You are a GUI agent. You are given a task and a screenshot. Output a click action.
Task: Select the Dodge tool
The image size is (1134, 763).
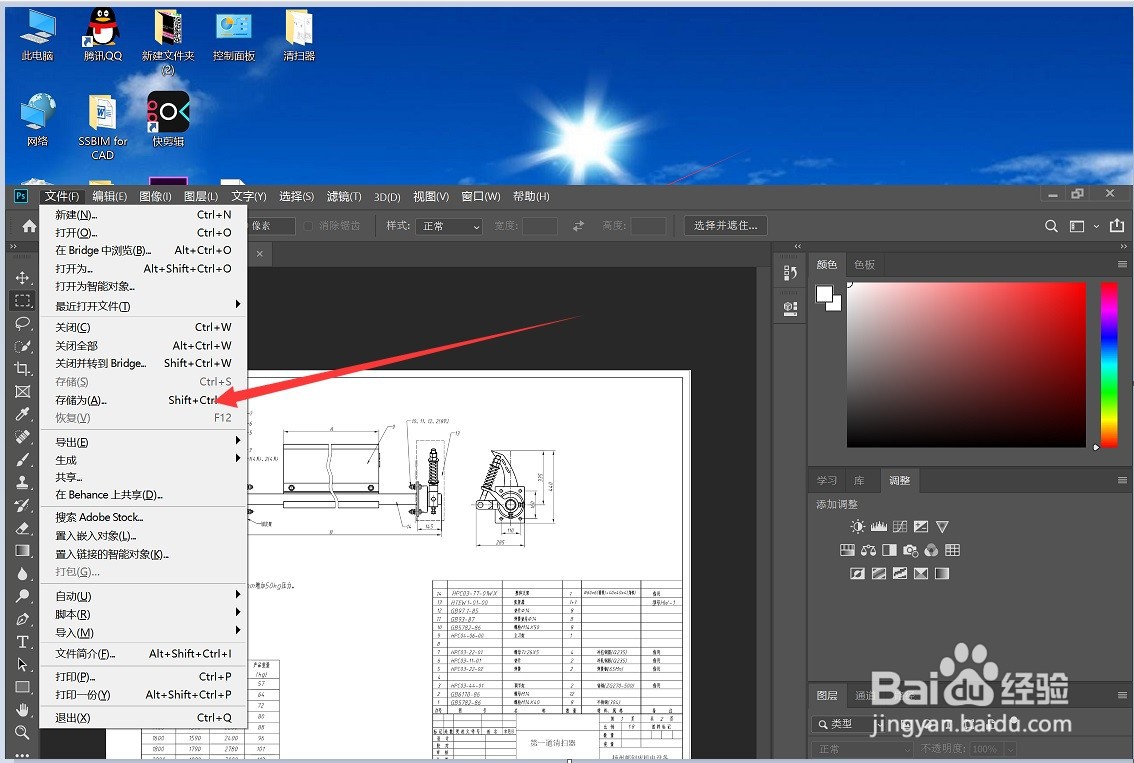click(22, 596)
